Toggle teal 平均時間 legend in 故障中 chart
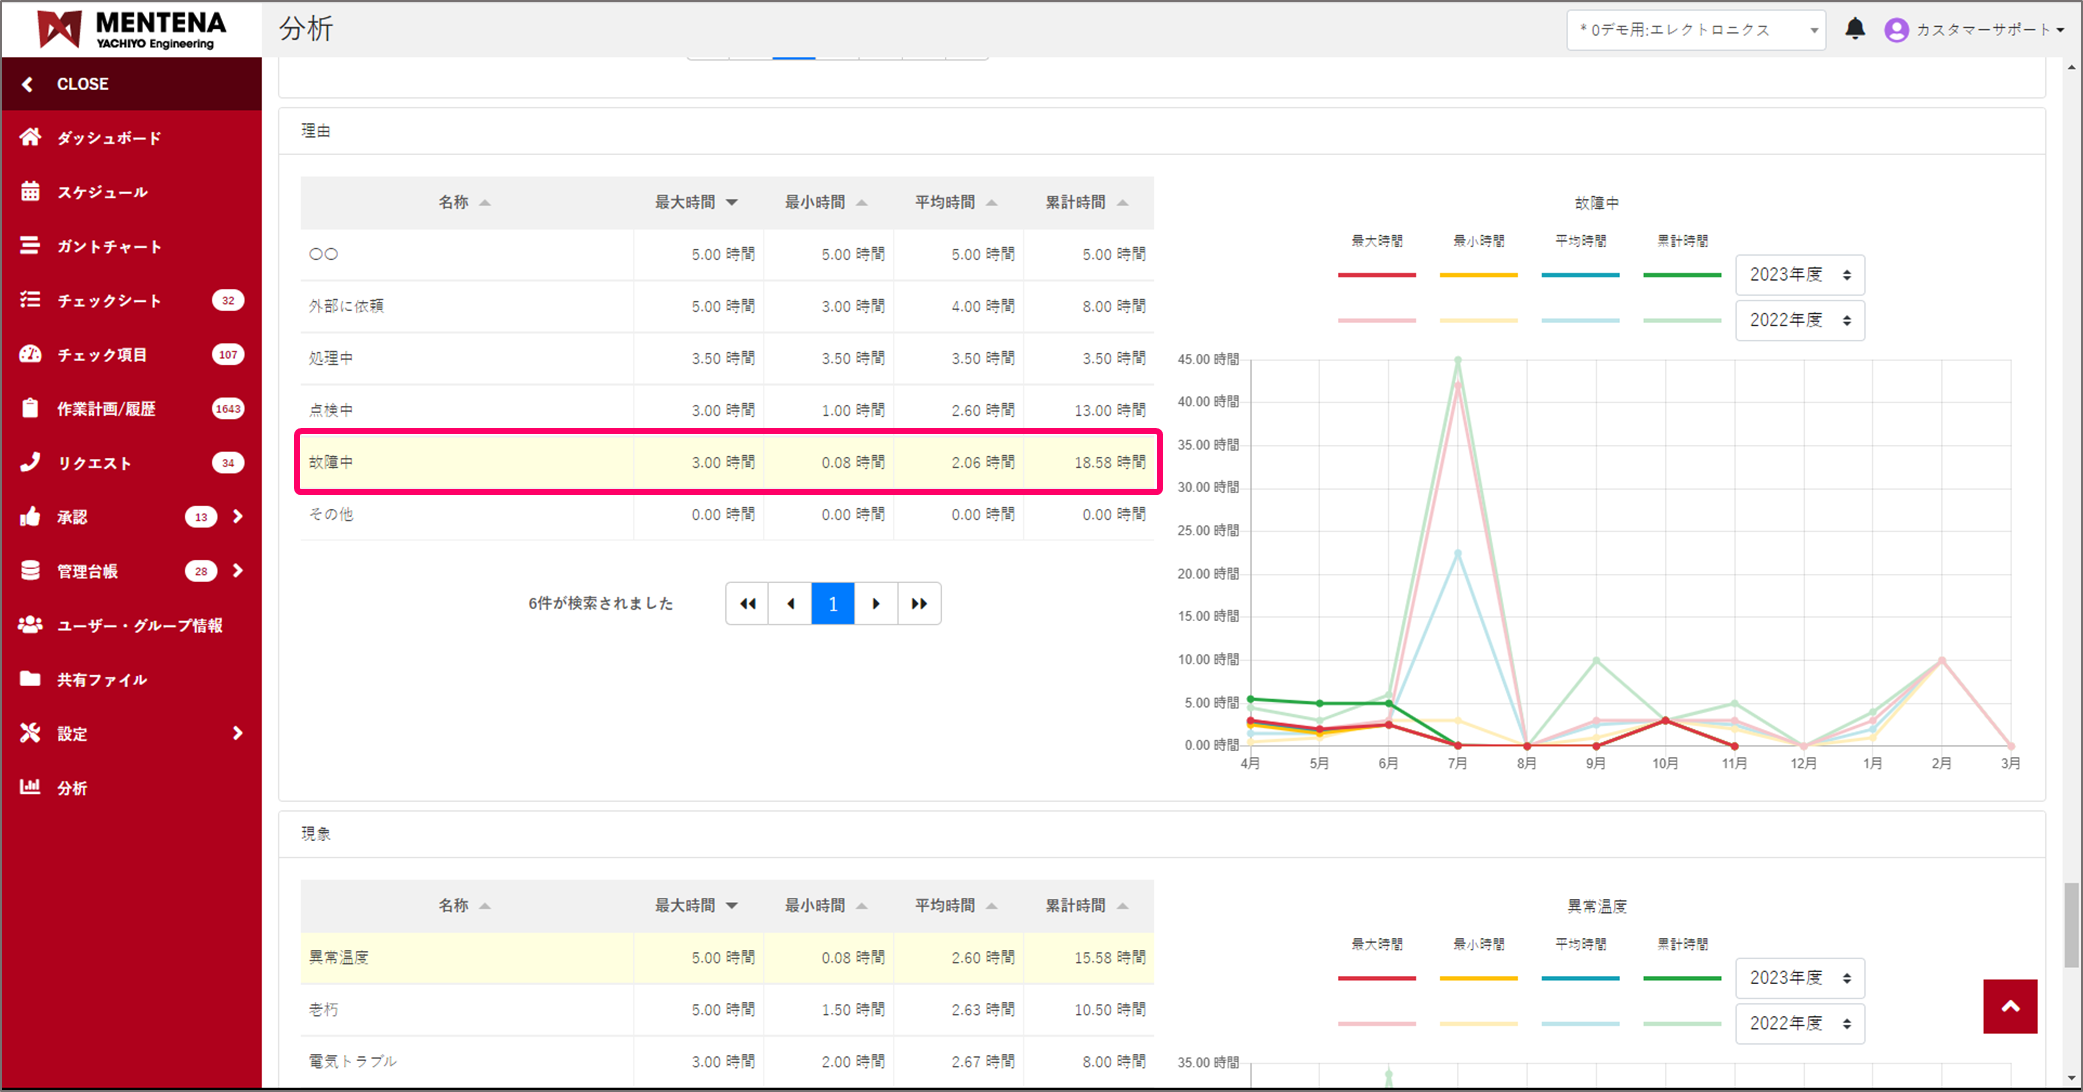 click(x=1580, y=274)
